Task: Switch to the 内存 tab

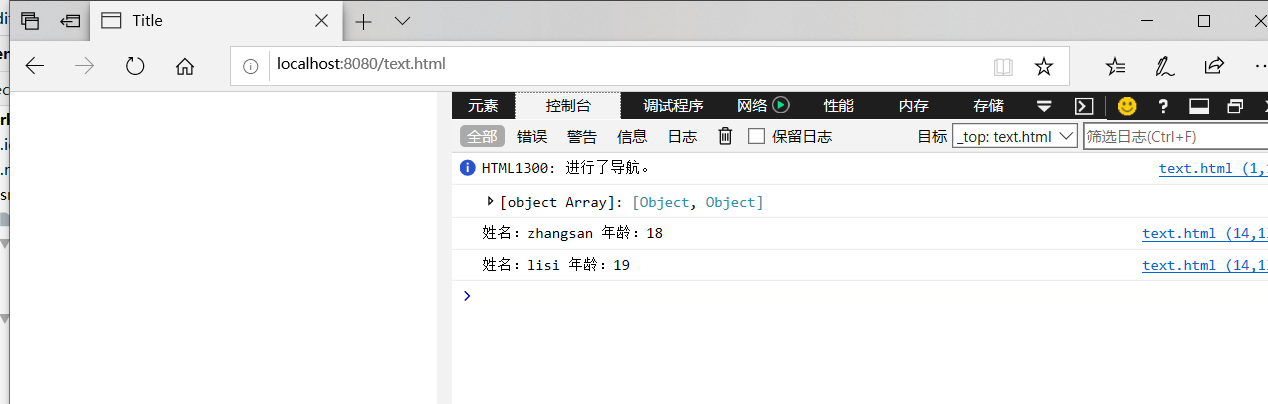Action: pos(913,106)
